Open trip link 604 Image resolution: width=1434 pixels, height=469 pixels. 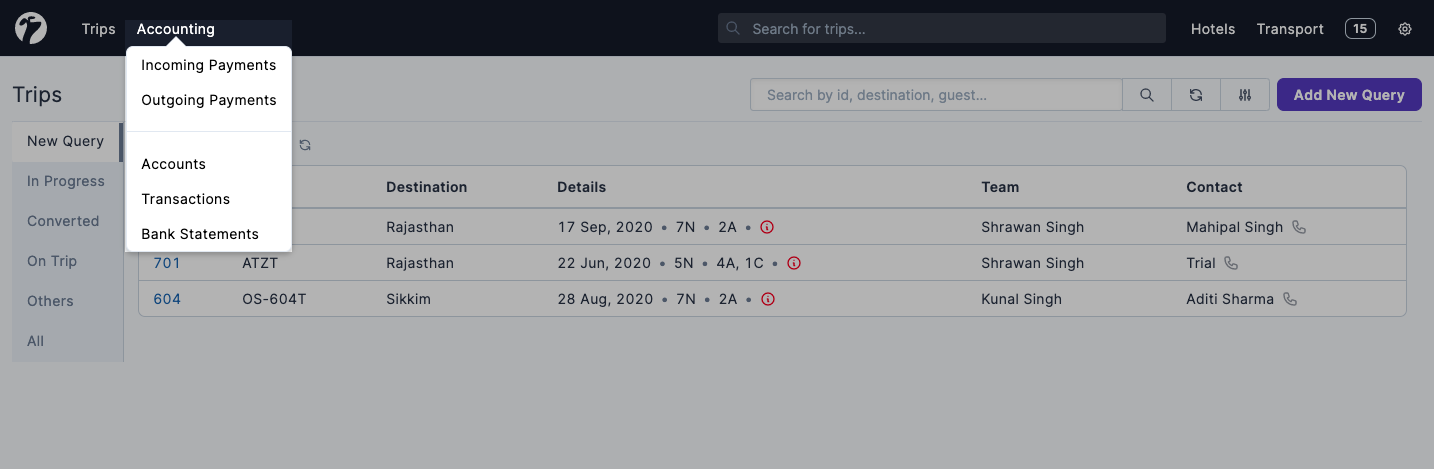point(167,299)
